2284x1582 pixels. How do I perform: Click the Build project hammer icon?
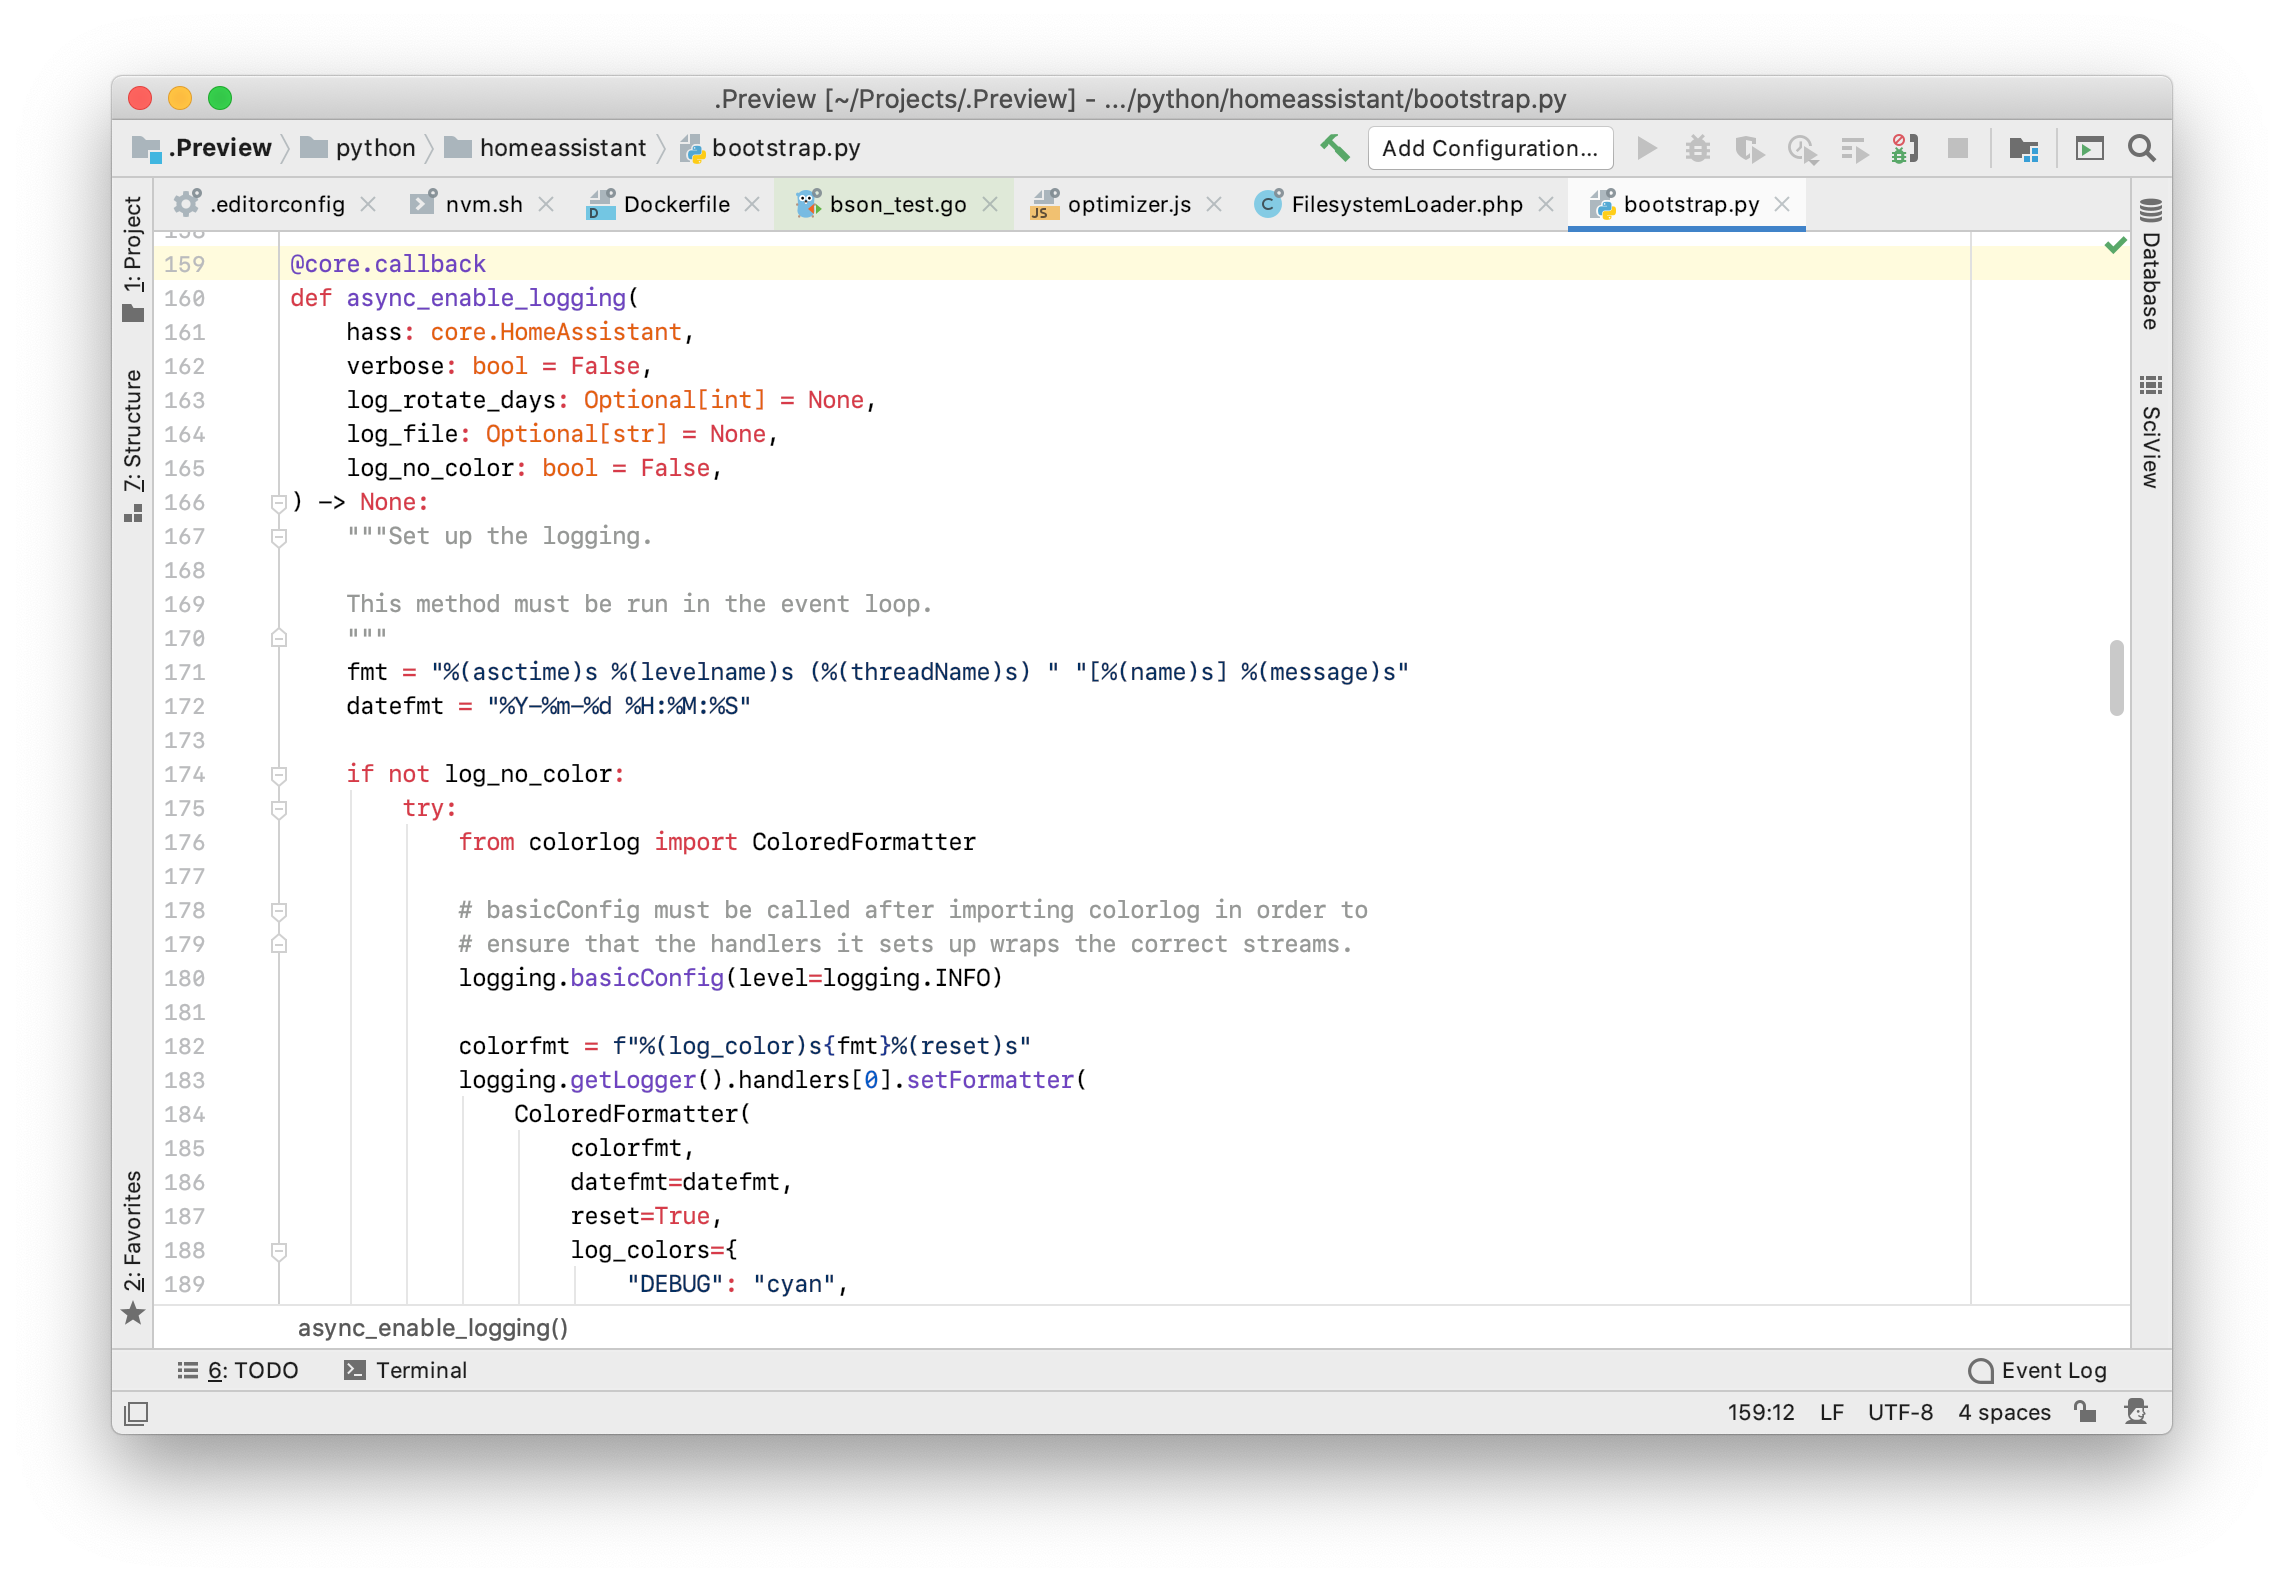tap(1335, 148)
